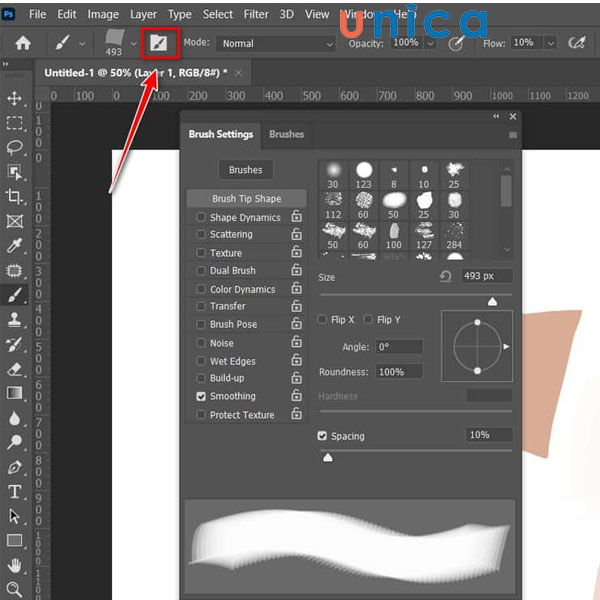Expand the toolbar with double arrows

point(5,64)
